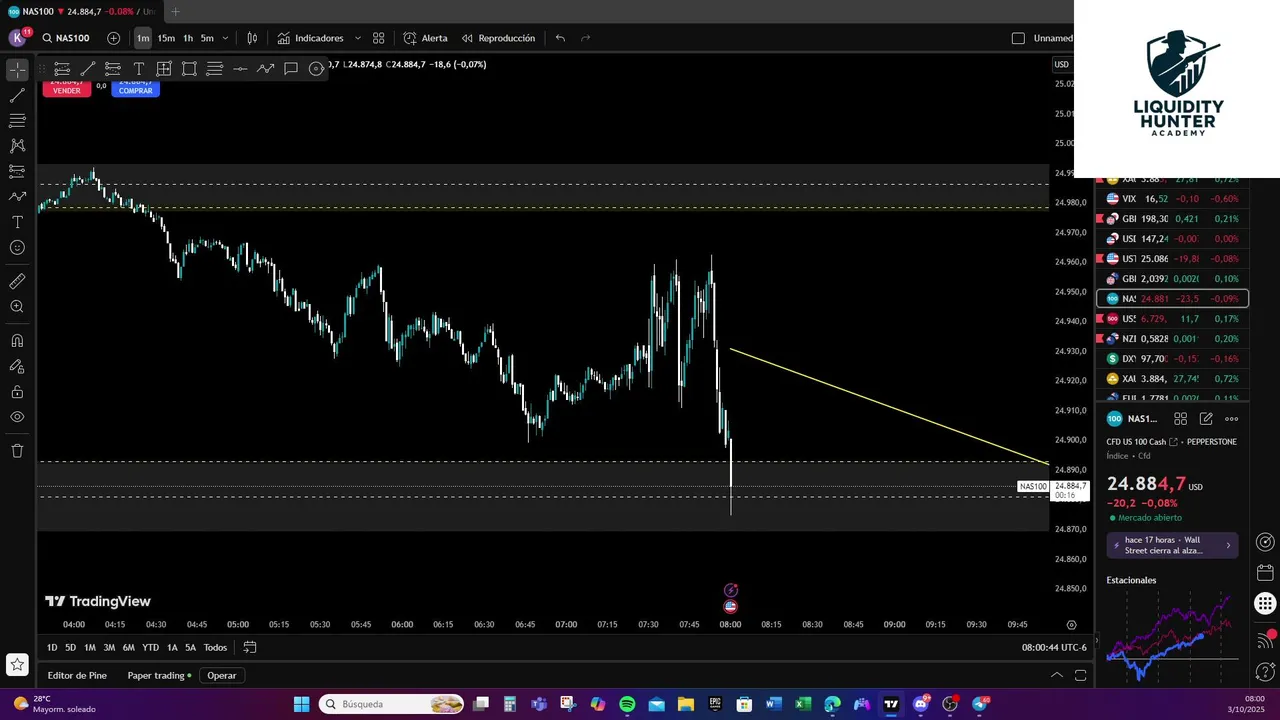Select the Todos date range
Viewport: 1280px width, 720px height.
pos(215,647)
